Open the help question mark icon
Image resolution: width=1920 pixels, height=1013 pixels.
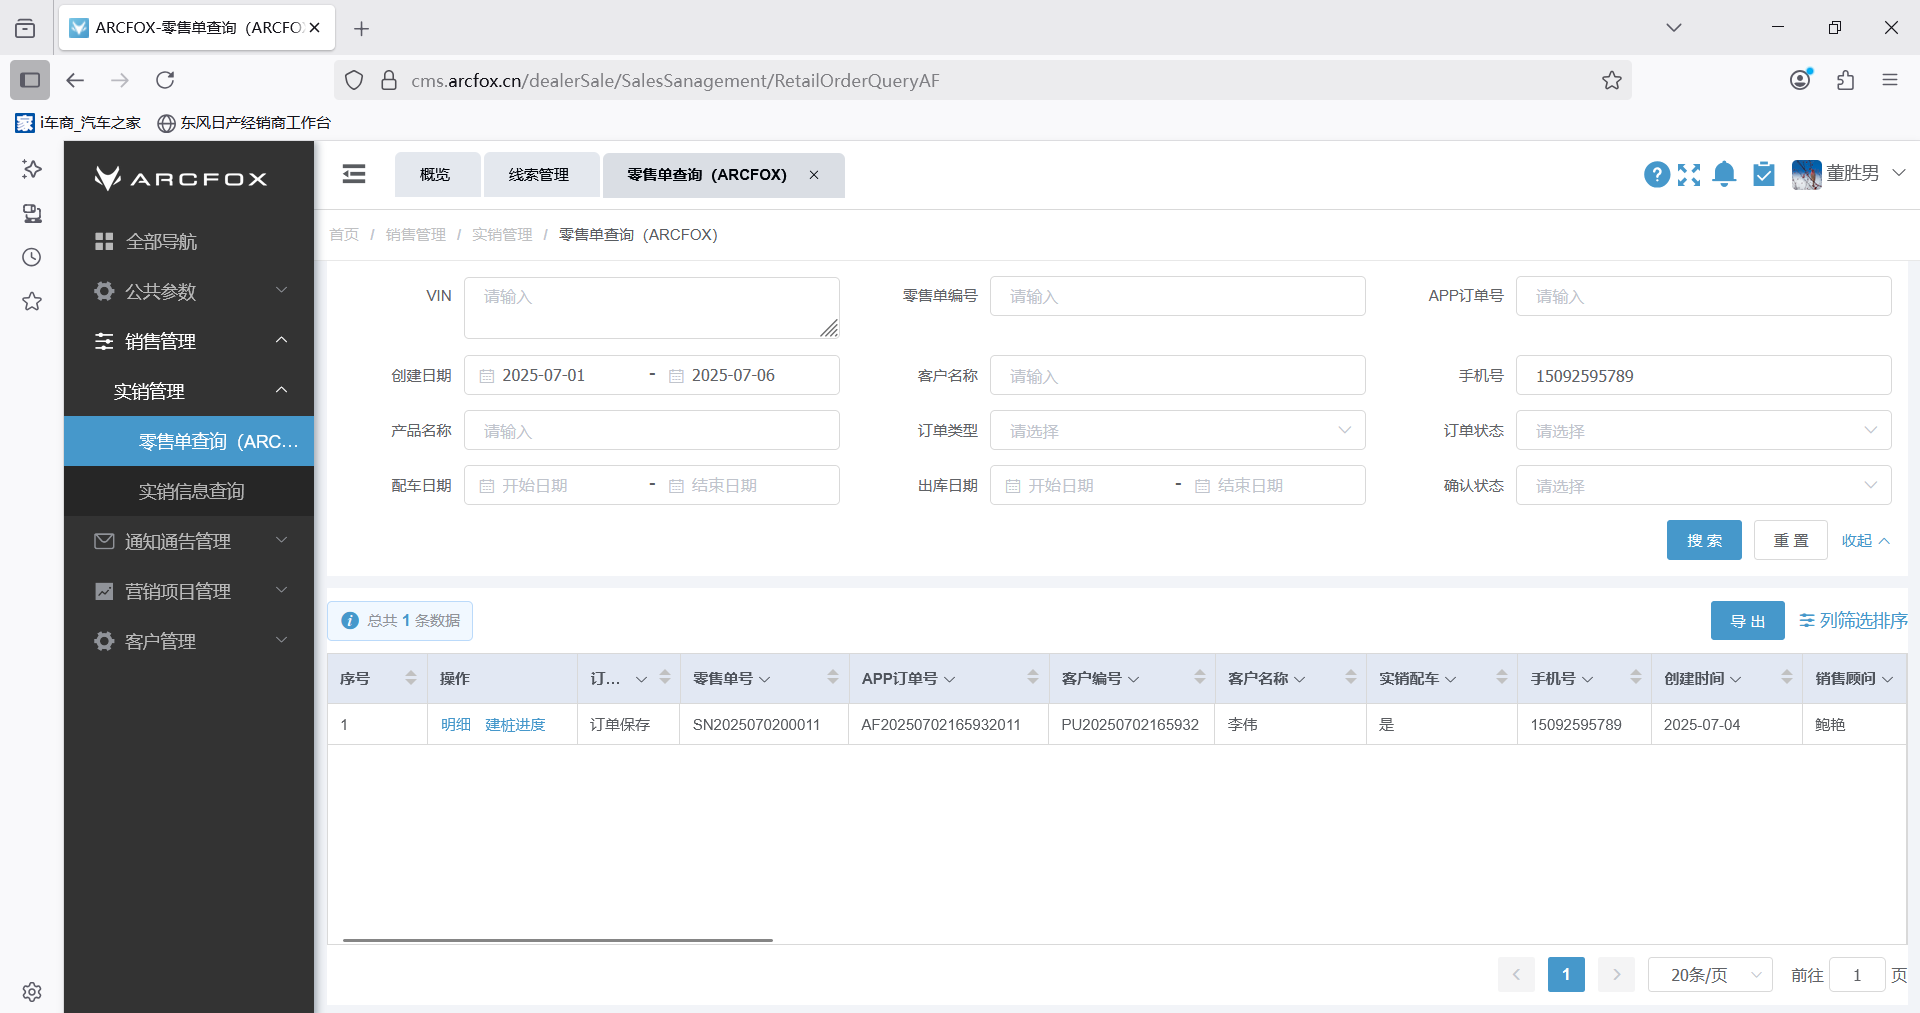[x=1656, y=175]
